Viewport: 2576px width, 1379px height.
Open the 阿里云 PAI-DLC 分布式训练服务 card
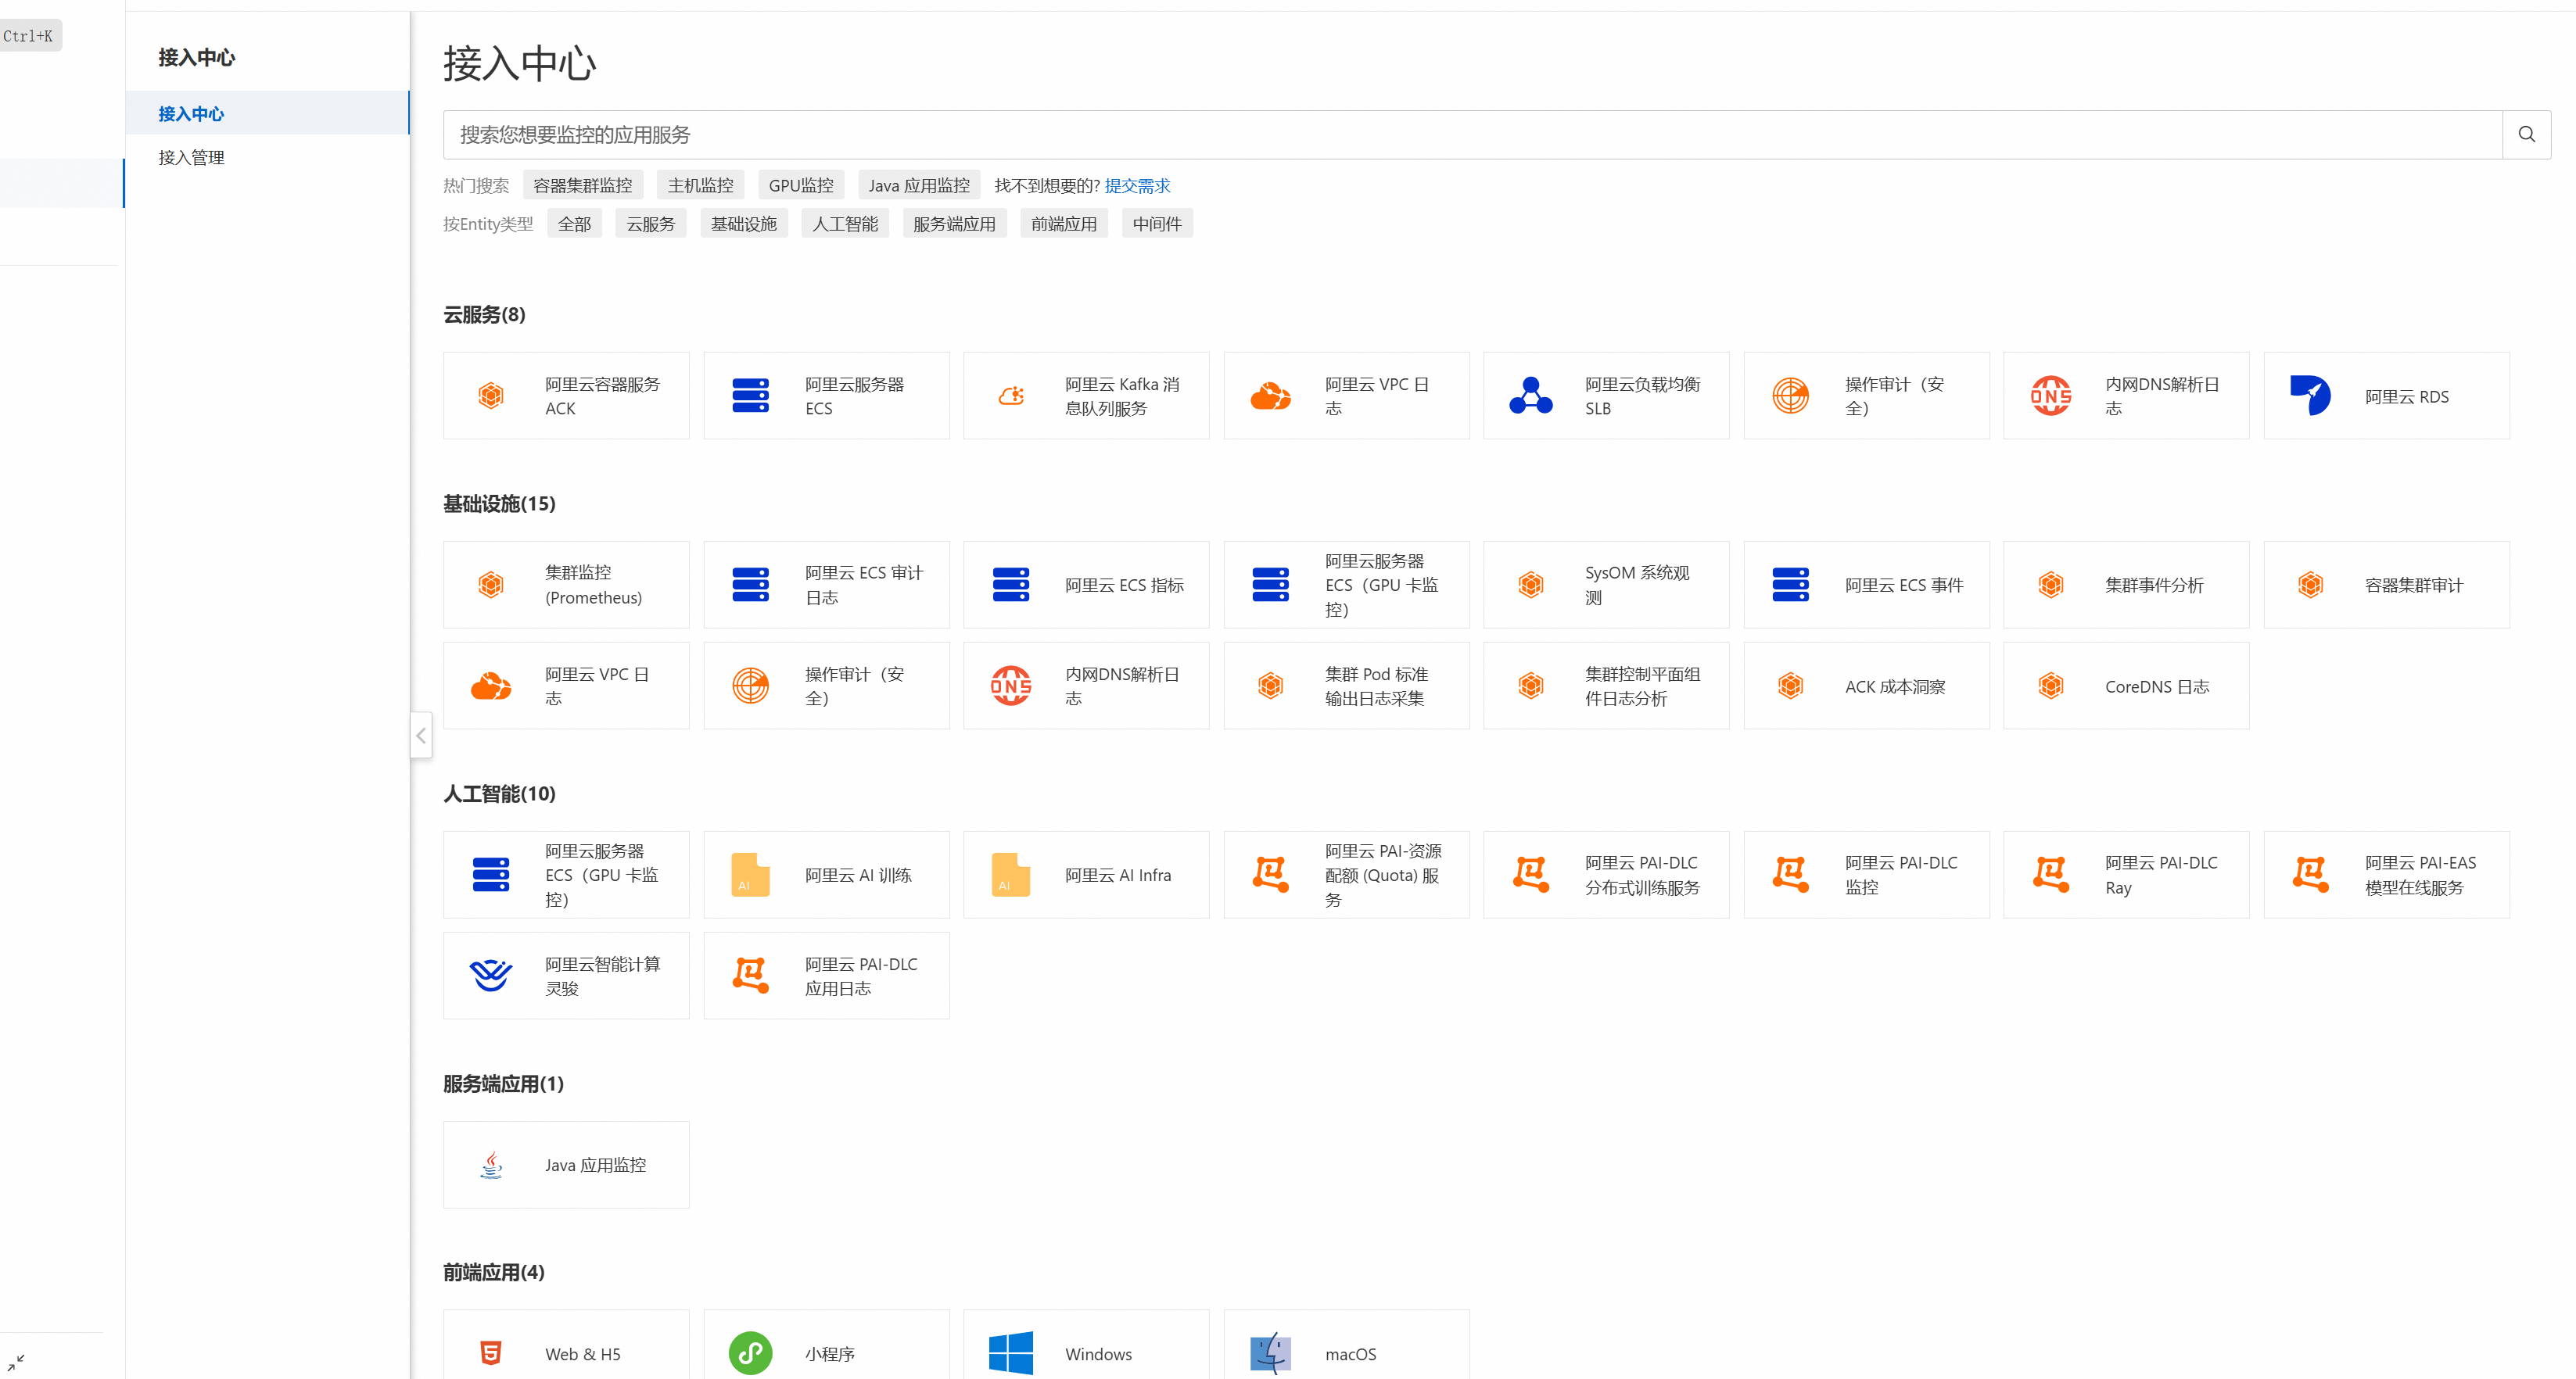1606,874
